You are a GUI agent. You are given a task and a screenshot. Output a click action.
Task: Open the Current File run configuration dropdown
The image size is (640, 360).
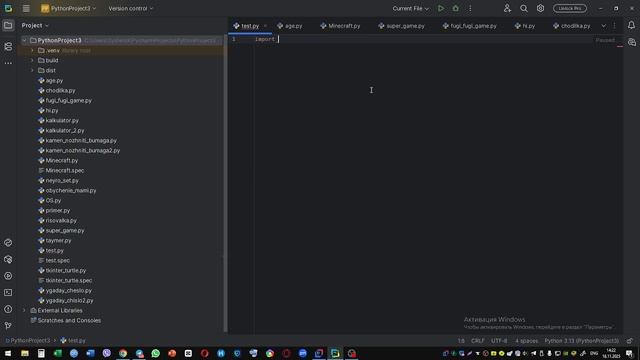click(411, 8)
